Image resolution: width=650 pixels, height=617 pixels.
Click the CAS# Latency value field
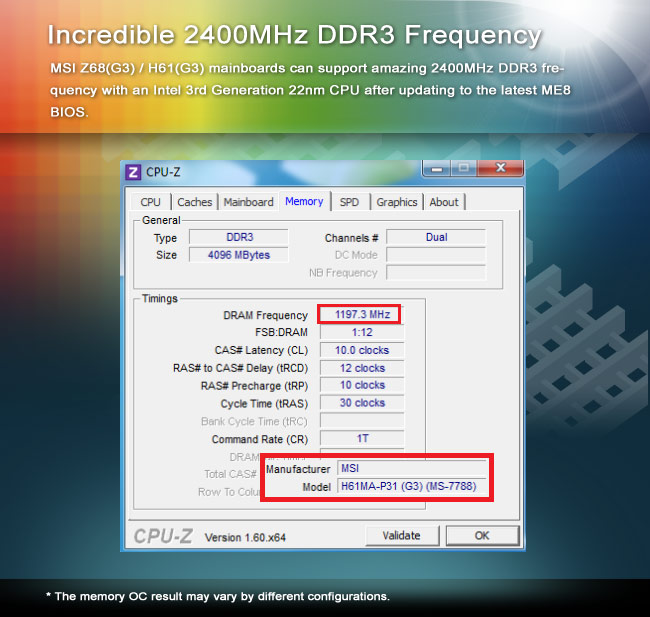(361, 350)
